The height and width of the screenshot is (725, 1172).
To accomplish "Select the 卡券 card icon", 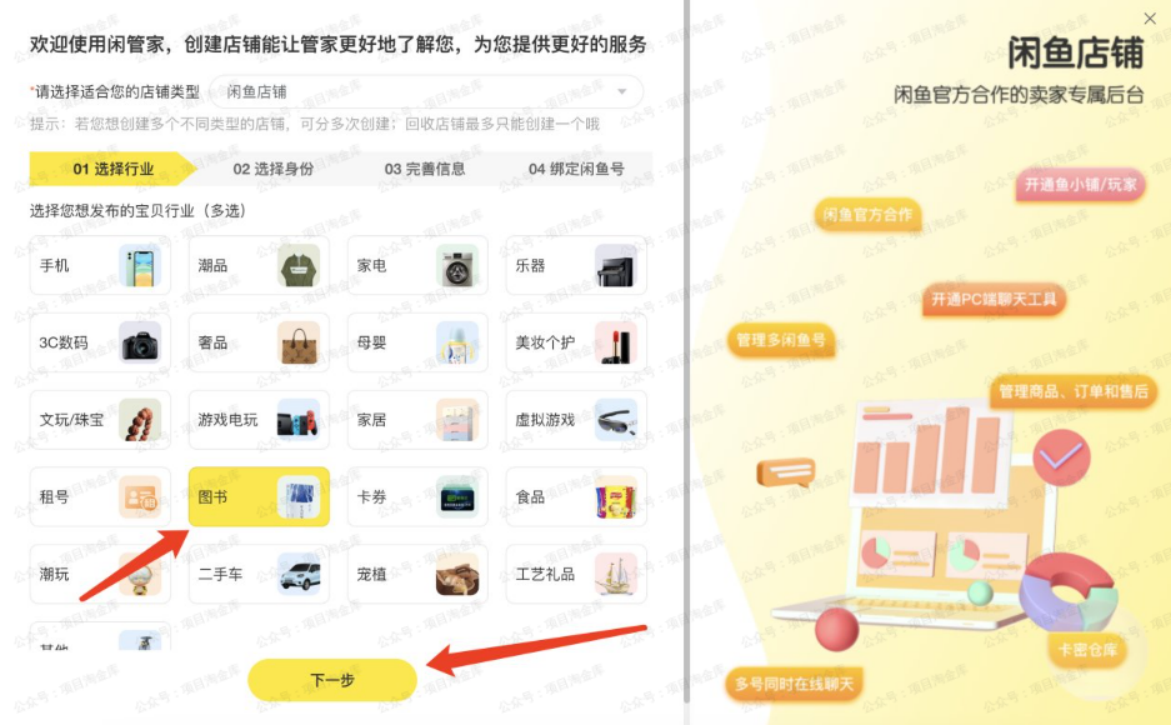I will pyautogui.click(x=457, y=497).
